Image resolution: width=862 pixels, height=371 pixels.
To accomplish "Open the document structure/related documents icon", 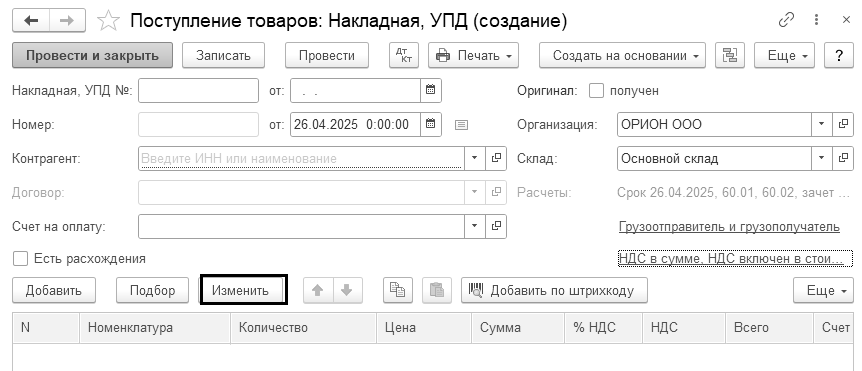I will coord(730,56).
